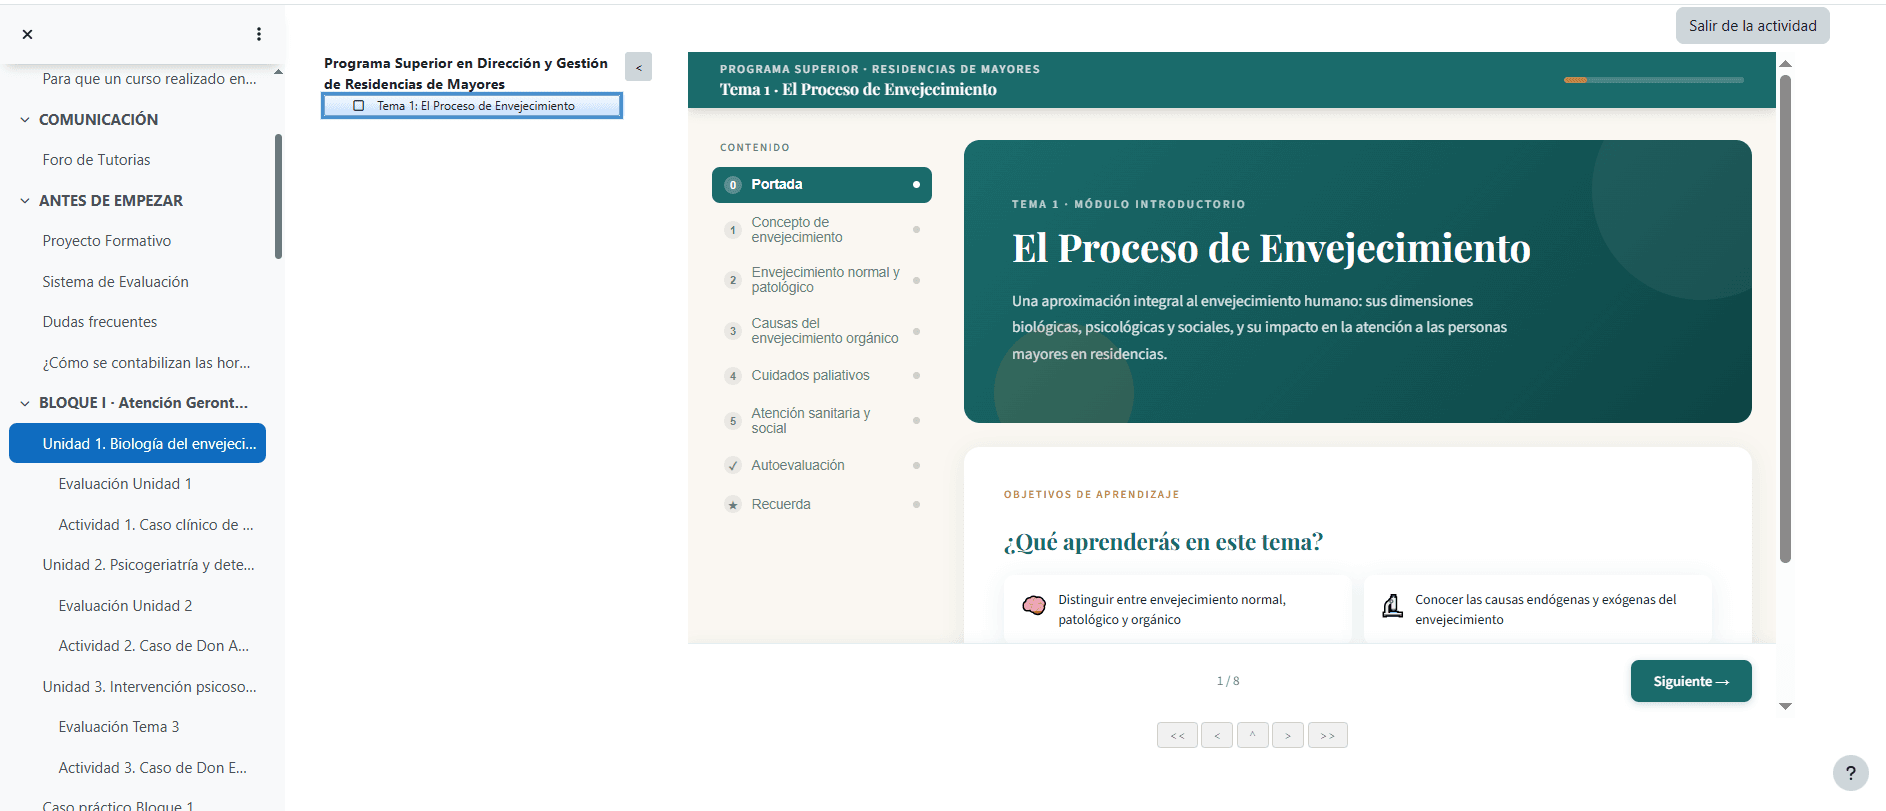Open Autoevaluación section
Image resolution: width=1886 pixels, height=811 pixels.
[822, 466]
